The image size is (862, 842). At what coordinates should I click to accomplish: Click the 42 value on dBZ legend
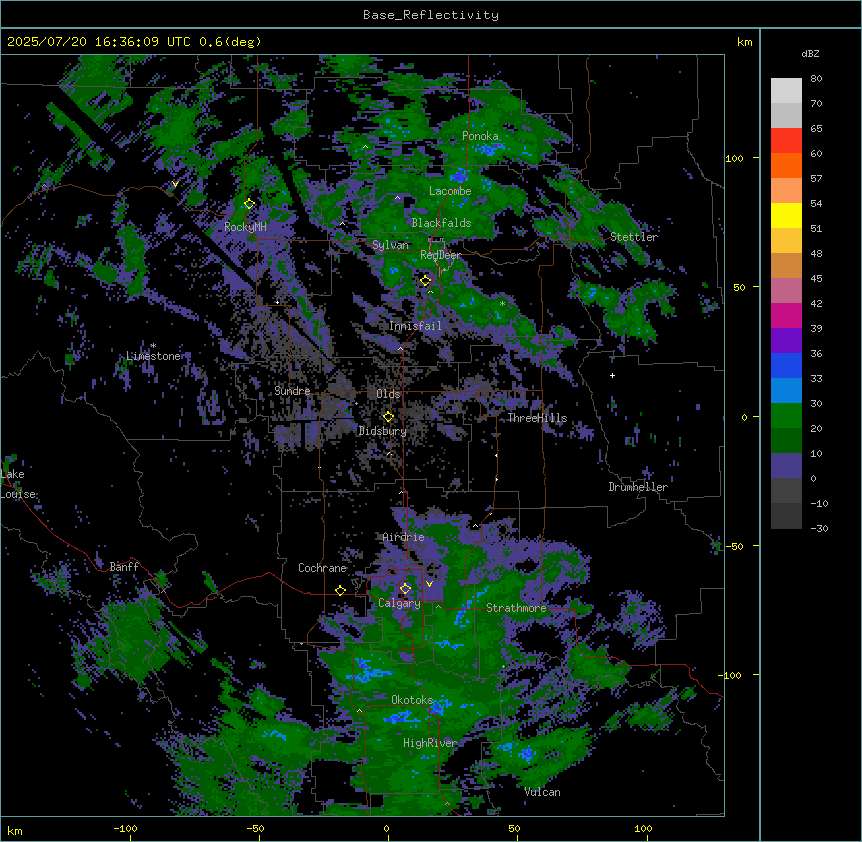816,303
